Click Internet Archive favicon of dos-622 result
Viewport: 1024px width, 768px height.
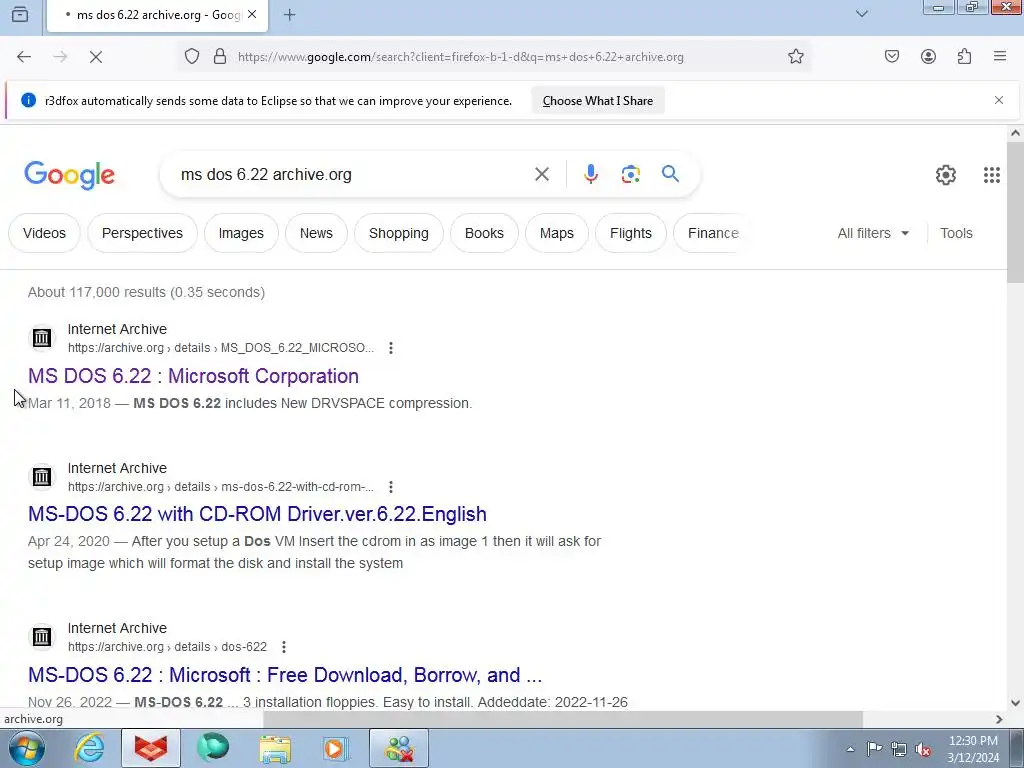pyautogui.click(x=42, y=637)
